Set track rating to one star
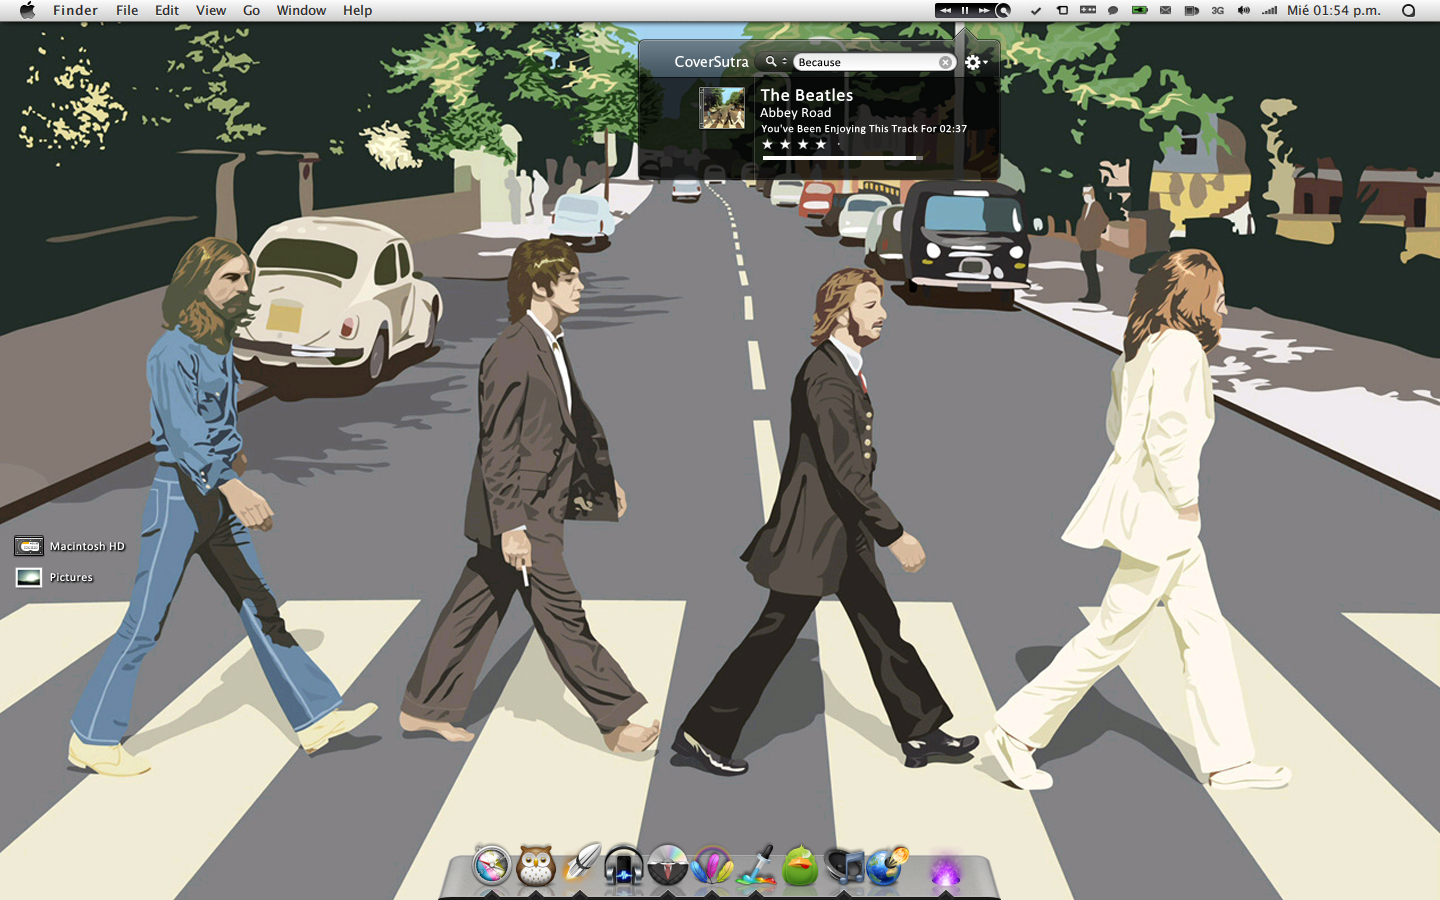 (x=768, y=144)
